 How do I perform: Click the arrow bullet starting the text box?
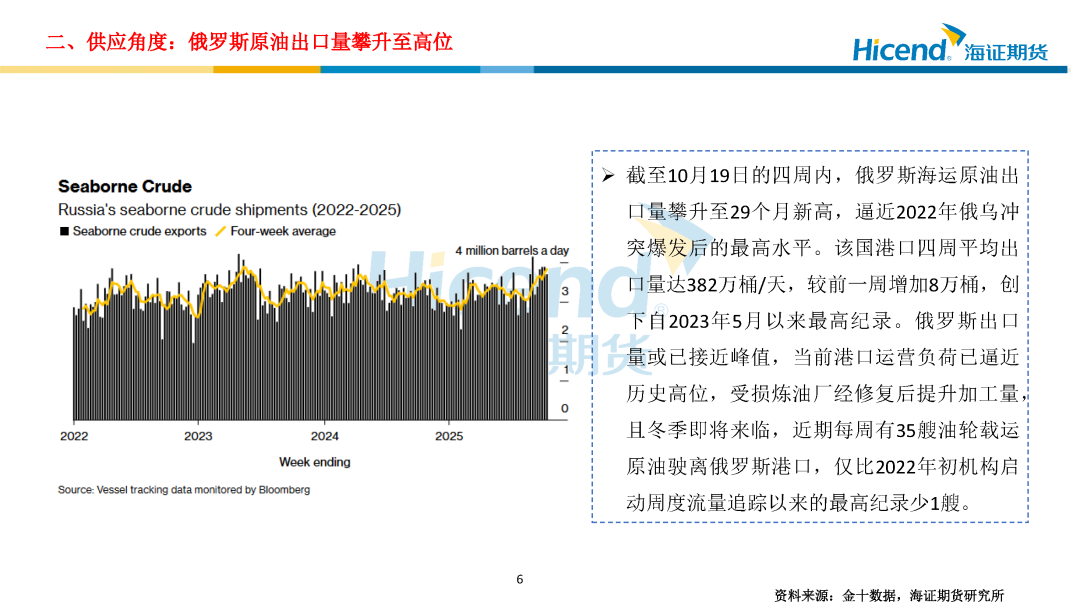607,176
